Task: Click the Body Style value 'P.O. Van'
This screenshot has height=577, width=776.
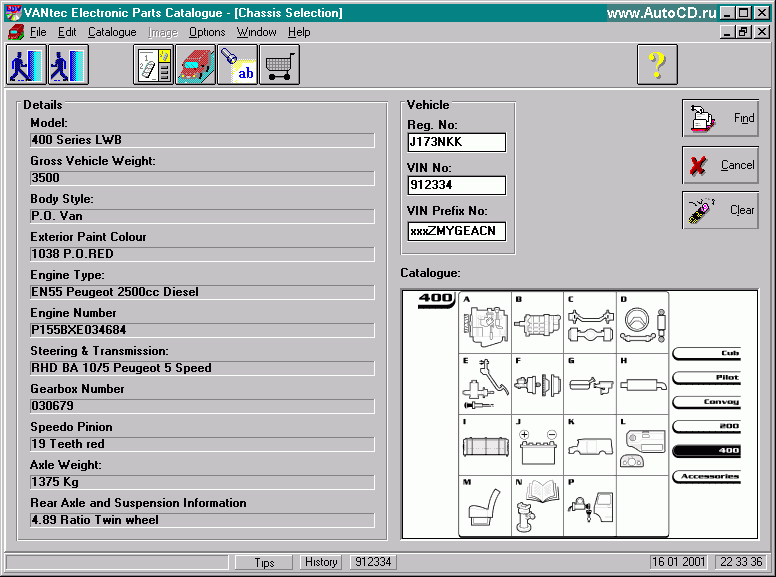Action: [x=202, y=216]
